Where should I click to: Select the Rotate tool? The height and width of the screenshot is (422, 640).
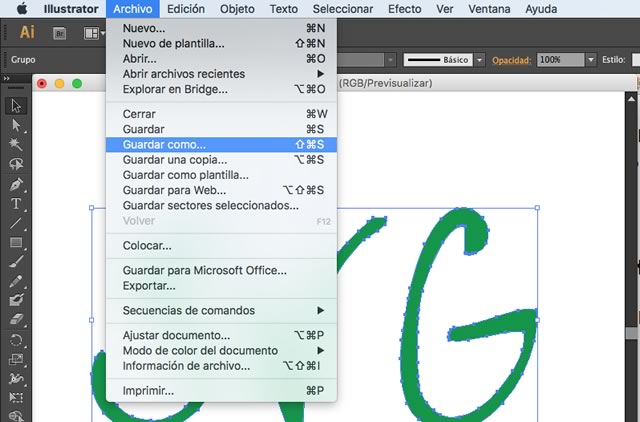tap(16, 340)
